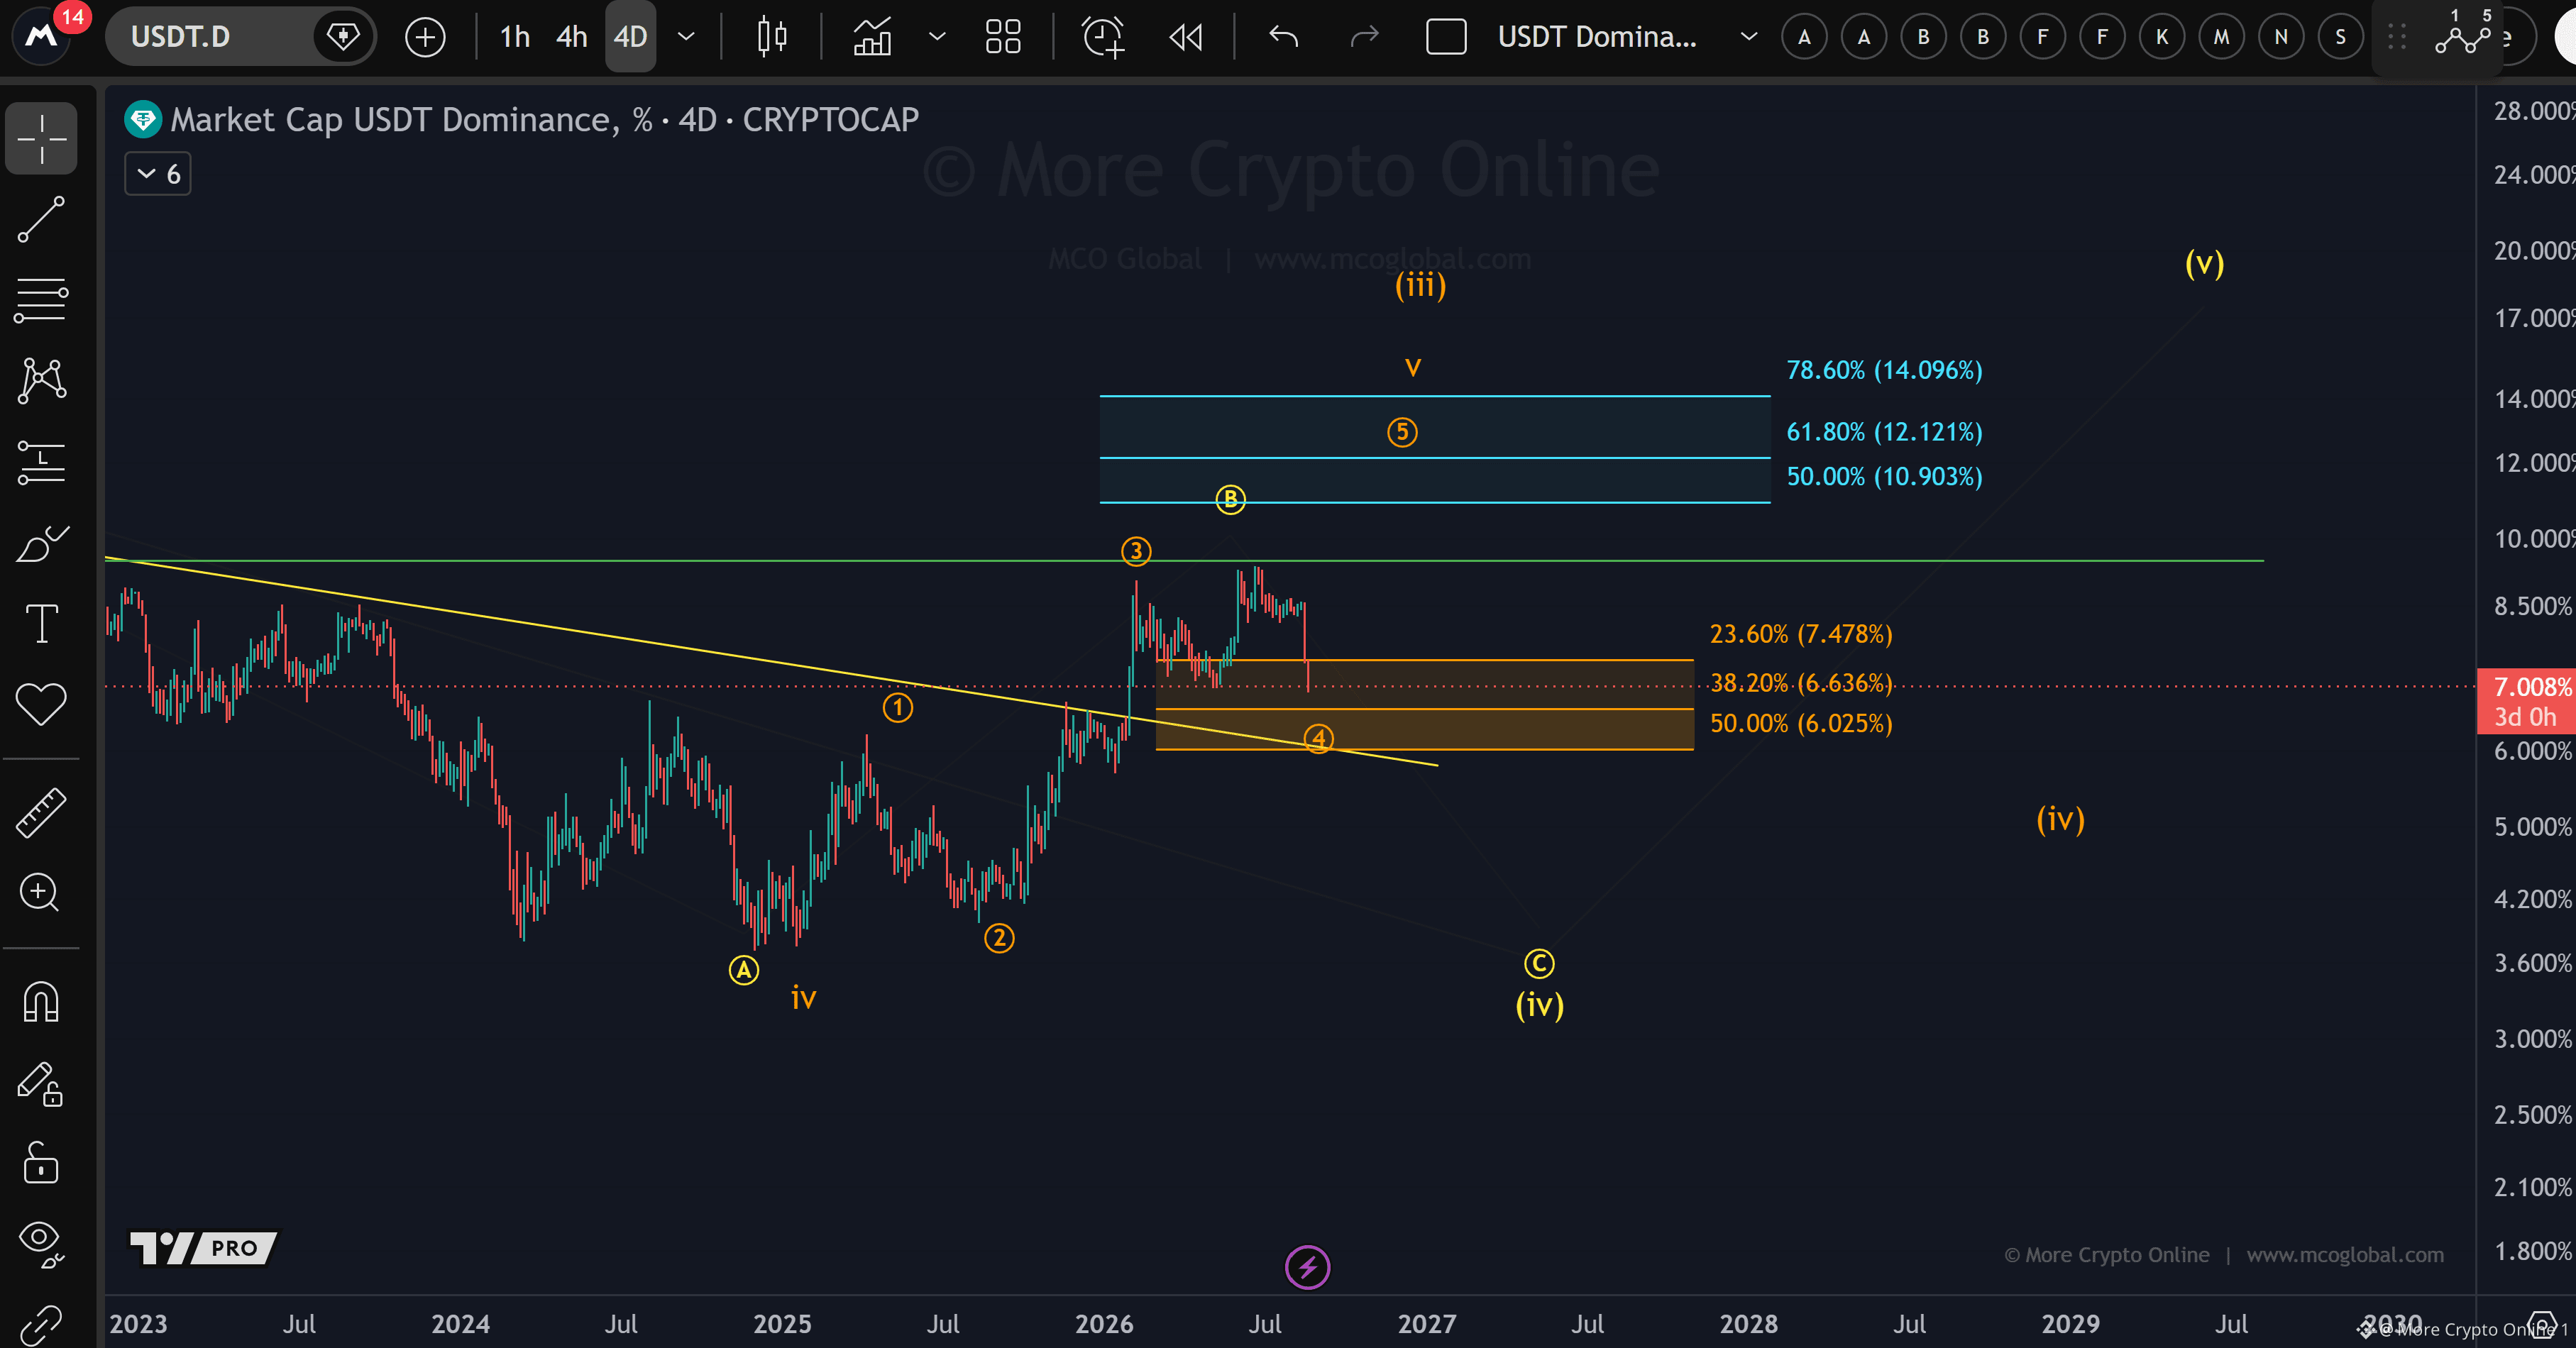Click the K shortcut button
This screenshot has width=2576, height=1348.
pos(2162,37)
